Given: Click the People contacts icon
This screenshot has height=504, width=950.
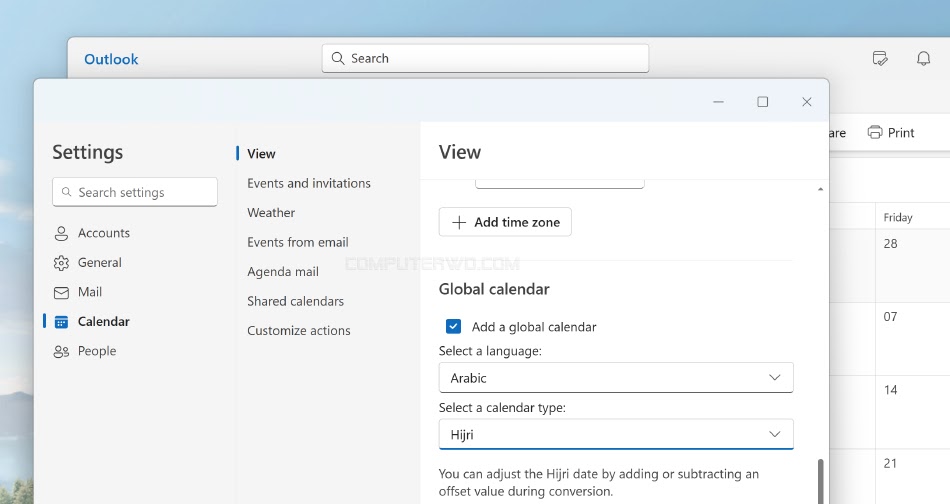Looking at the screenshot, I should [x=61, y=351].
